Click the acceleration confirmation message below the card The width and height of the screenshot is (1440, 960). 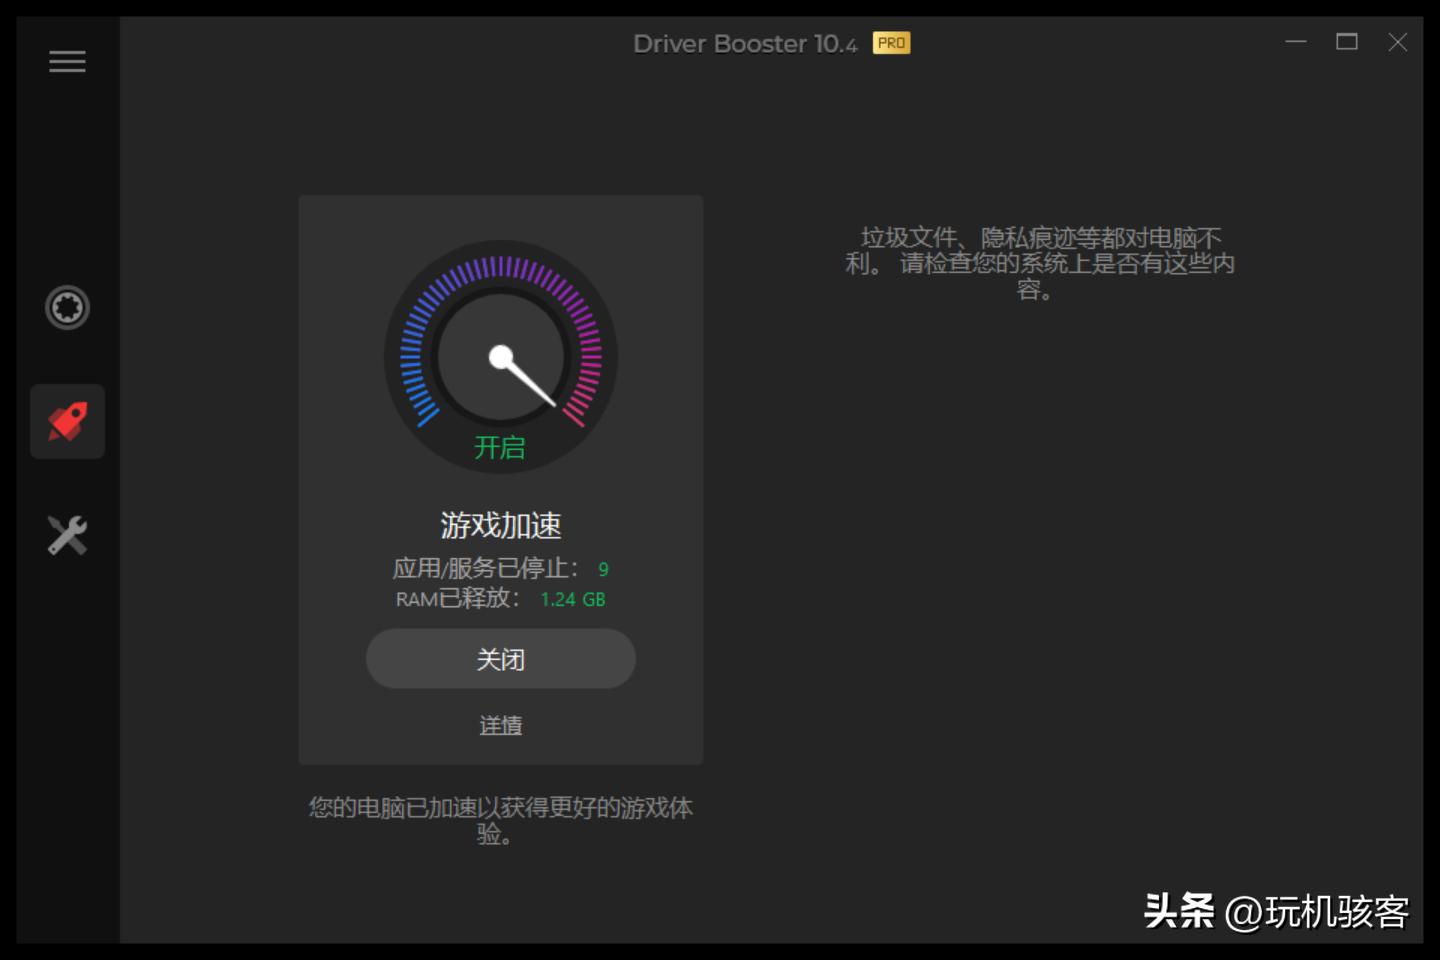500,820
